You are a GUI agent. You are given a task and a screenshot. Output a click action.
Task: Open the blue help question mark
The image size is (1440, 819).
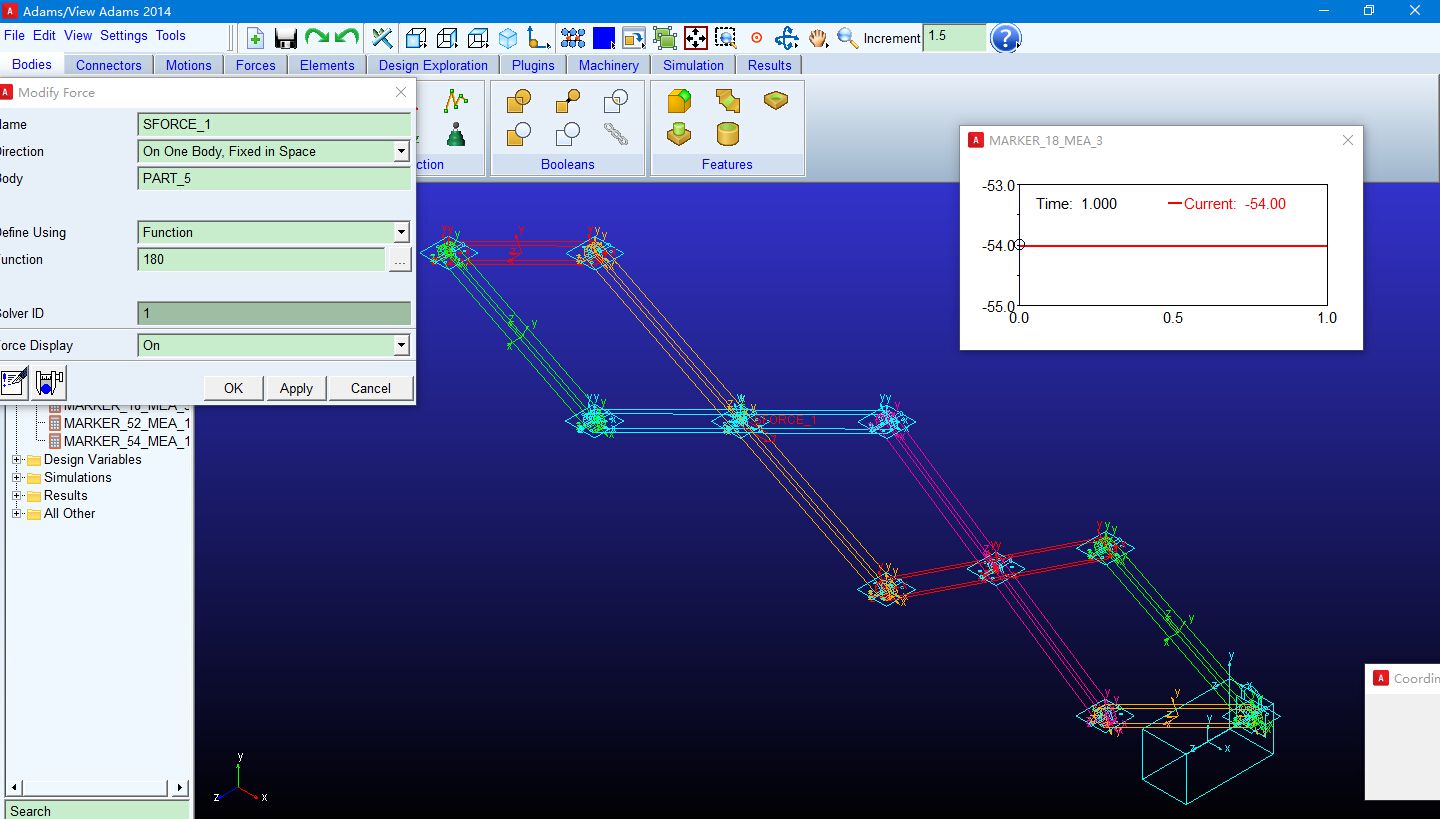pyautogui.click(x=1005, y=38)
